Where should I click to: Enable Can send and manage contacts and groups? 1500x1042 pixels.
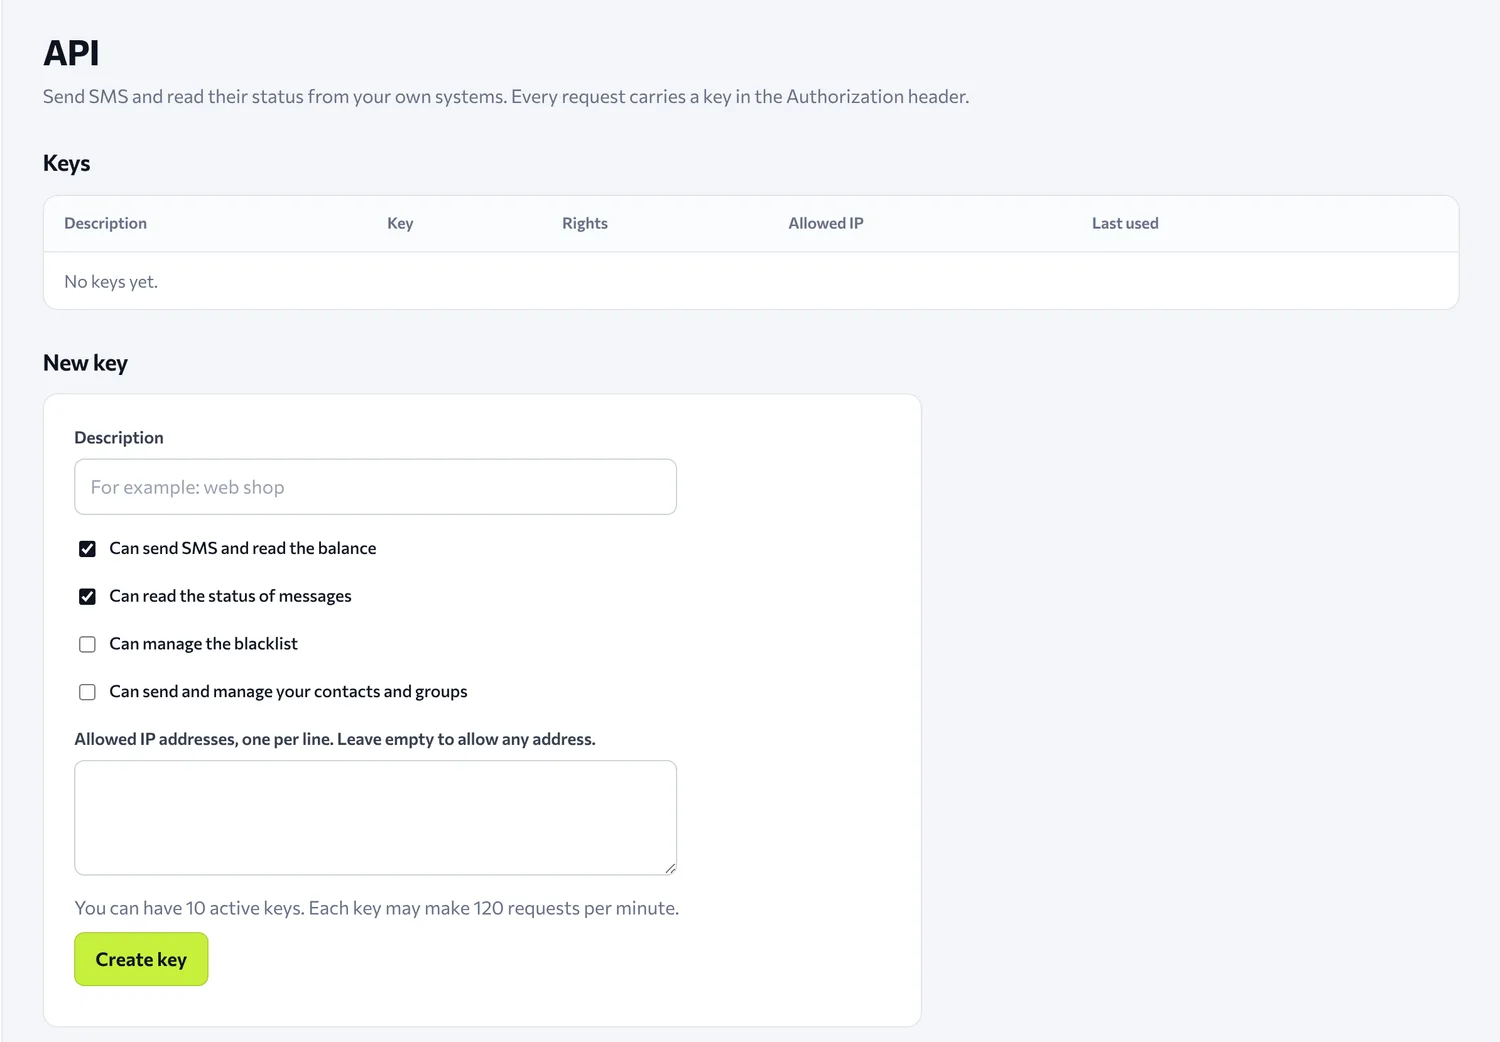(87, 692)
